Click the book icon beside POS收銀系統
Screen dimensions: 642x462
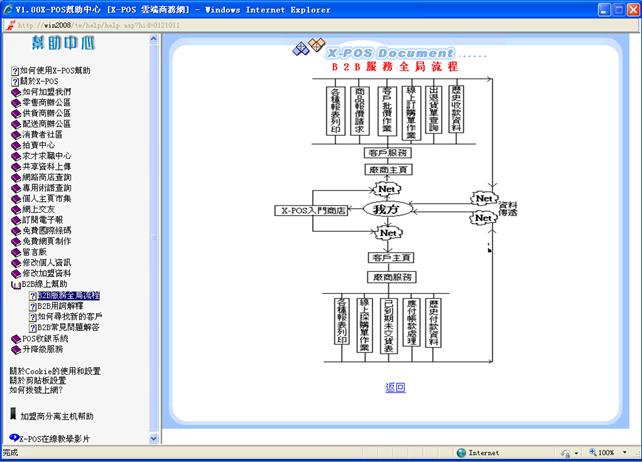15,339
